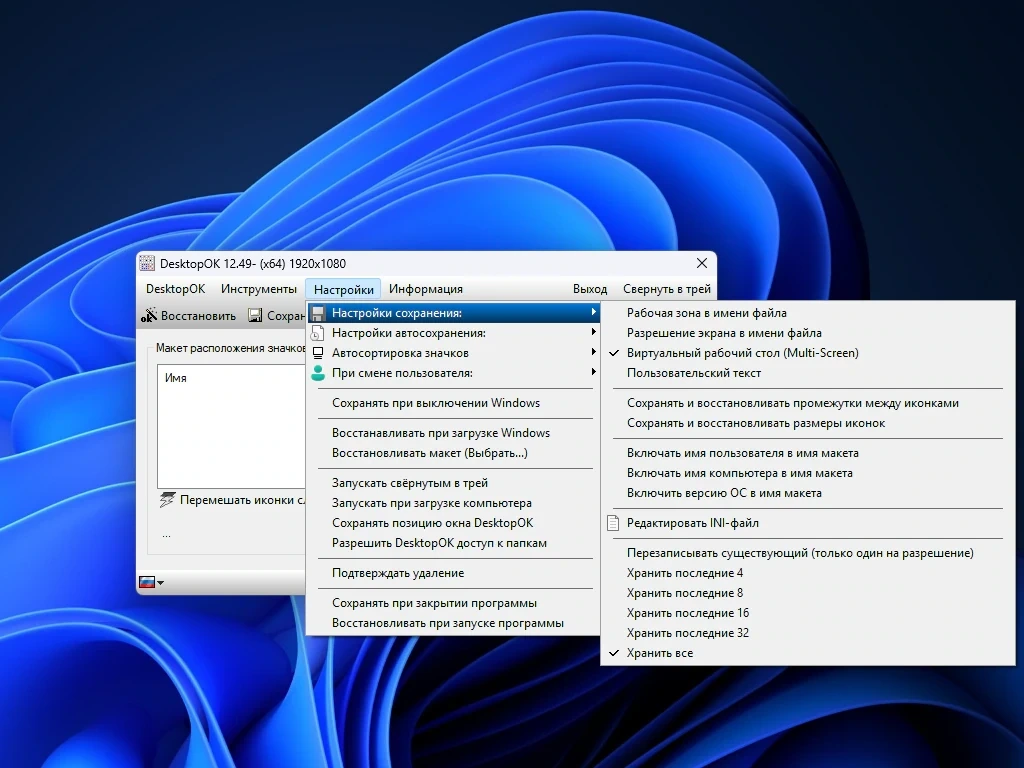1024x768 pixels.
Task: Open Редактировать INI-файл
Action: tap(808, 522)
